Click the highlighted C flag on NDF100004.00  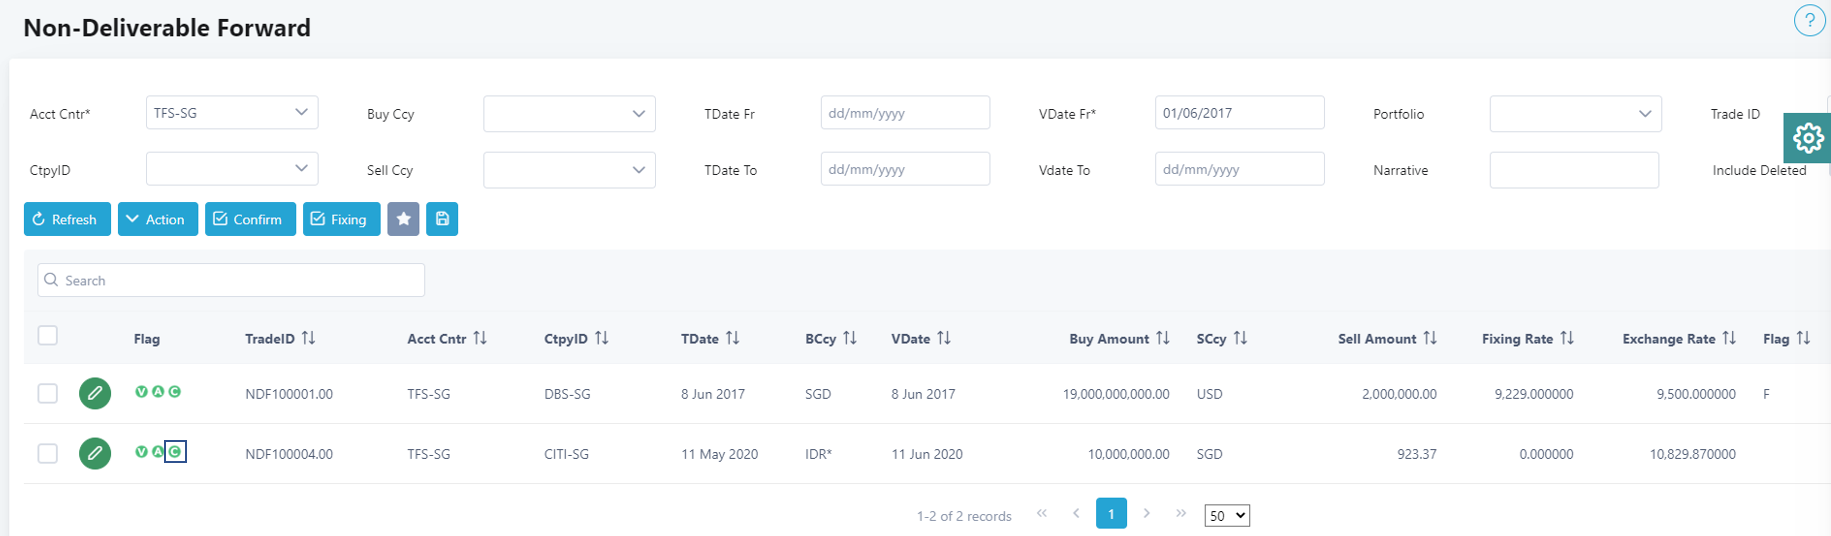(x=175, y=452)
